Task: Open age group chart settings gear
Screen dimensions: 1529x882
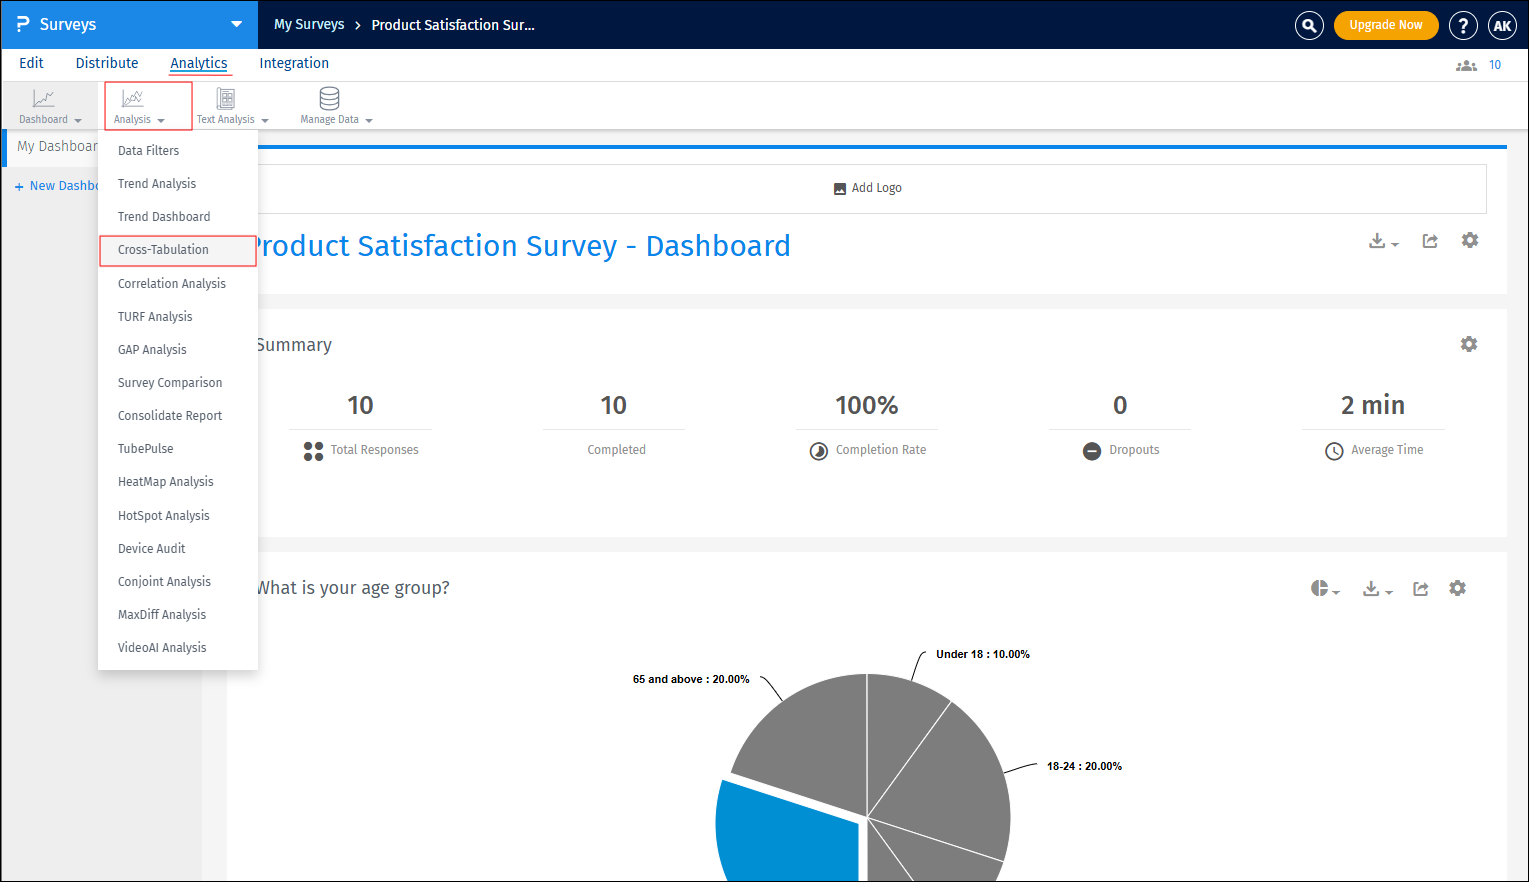Action: click(x=1457, y=589)
